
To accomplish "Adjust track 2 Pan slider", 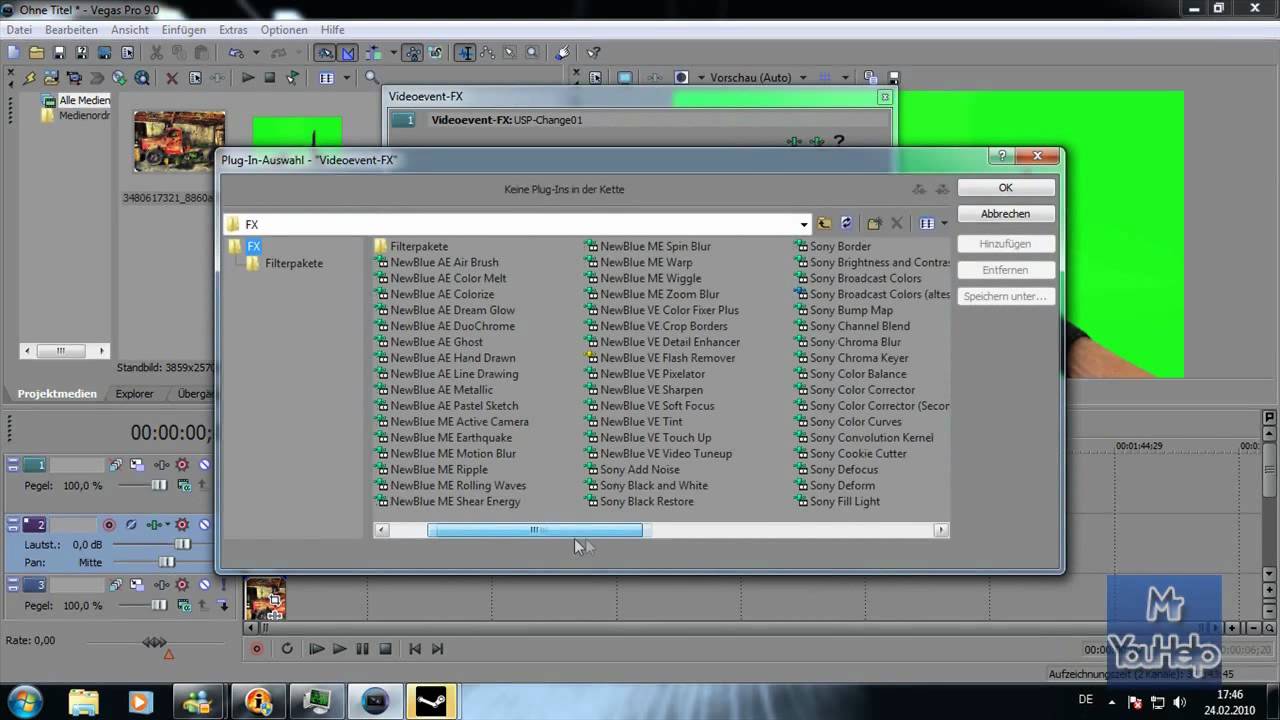I will (166, 563).
